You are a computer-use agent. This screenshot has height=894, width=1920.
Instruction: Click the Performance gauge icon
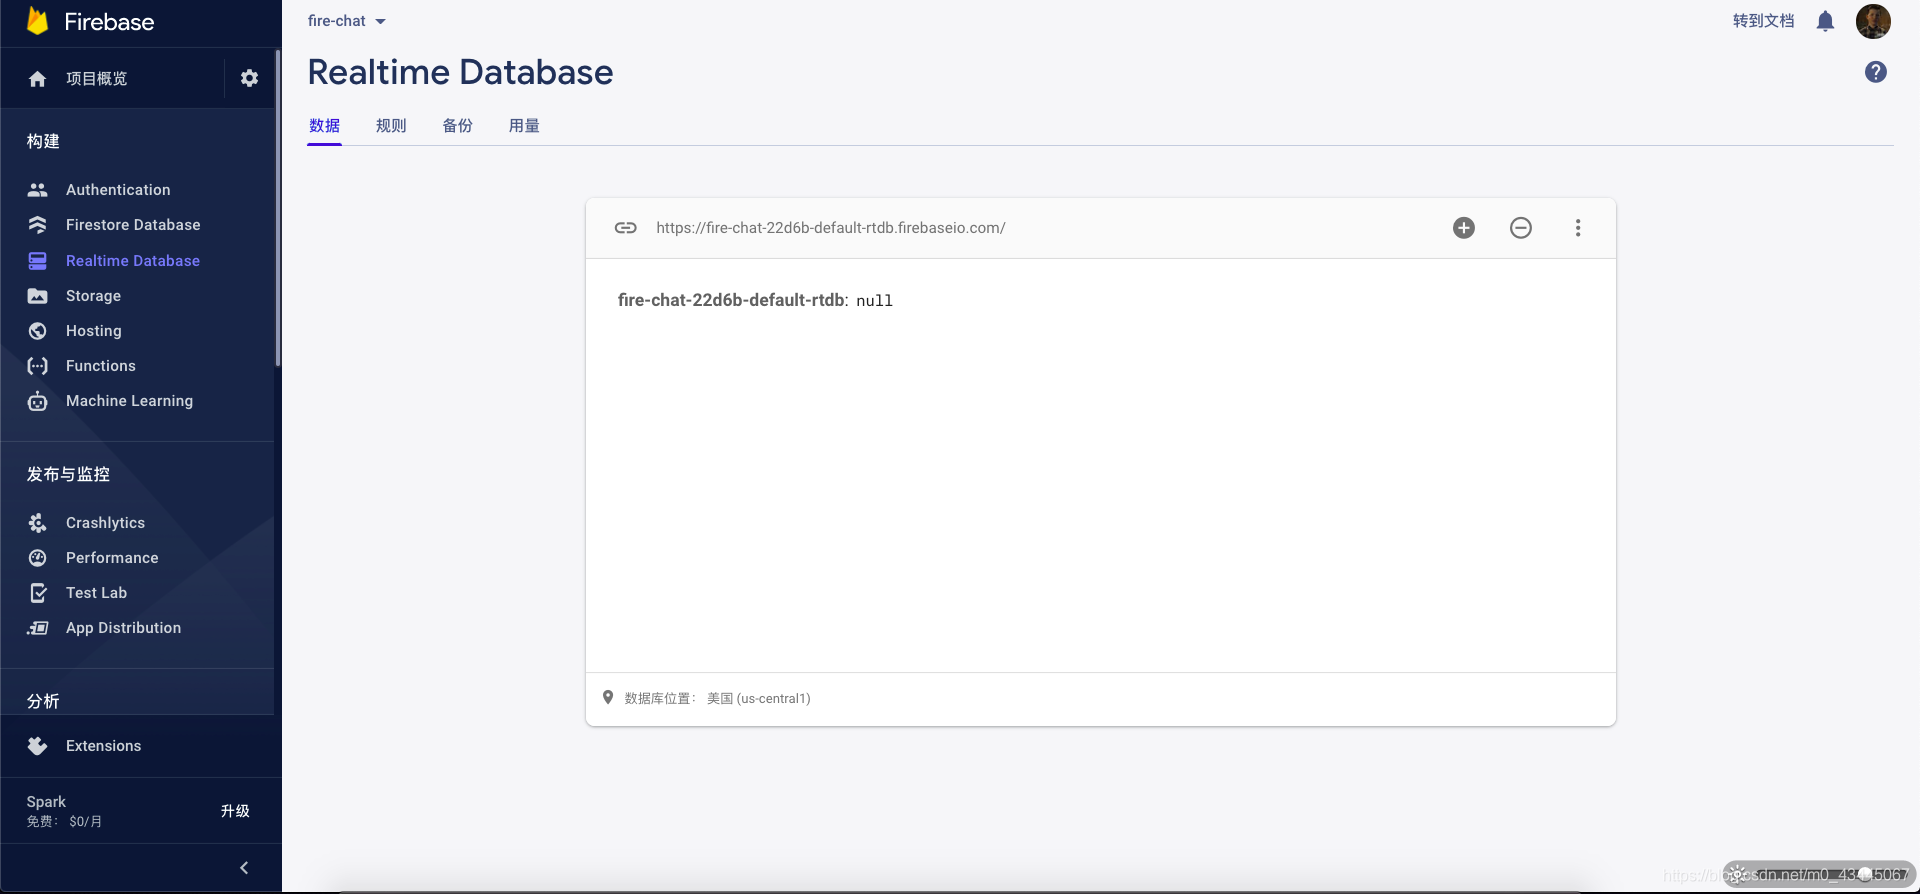[x=38, y=558]
